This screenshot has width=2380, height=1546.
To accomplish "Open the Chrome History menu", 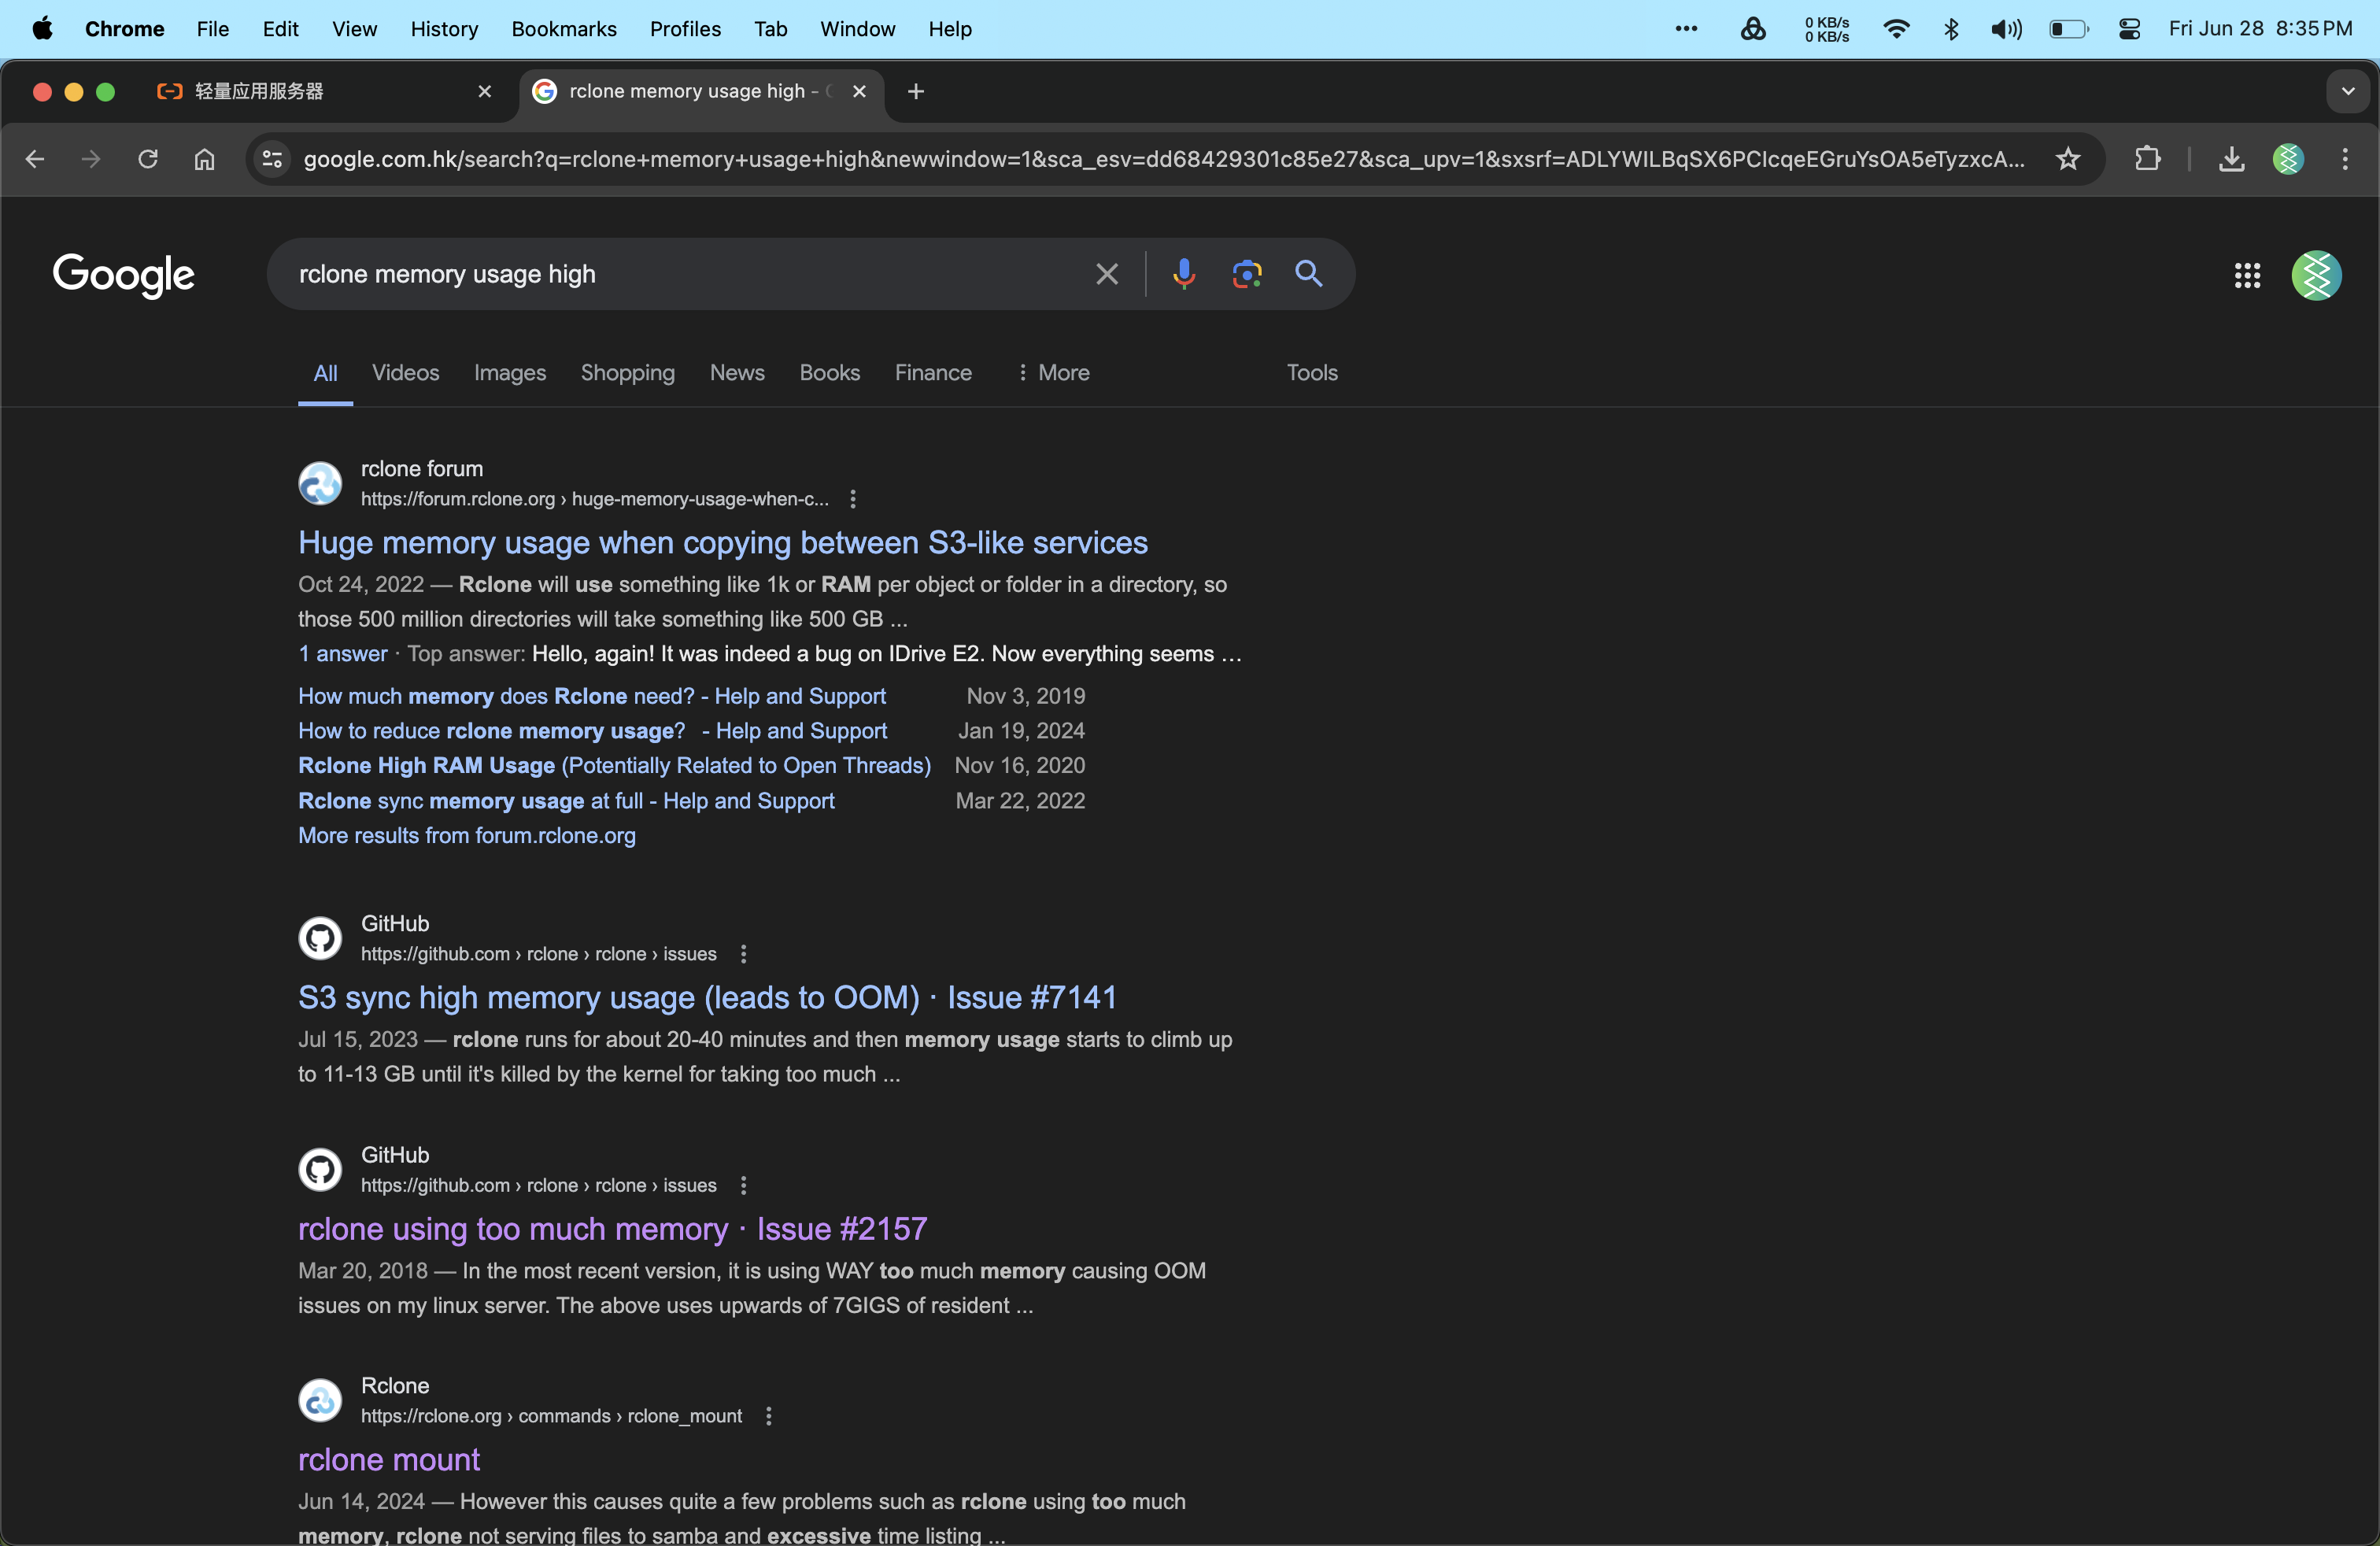I will (444, 29).
